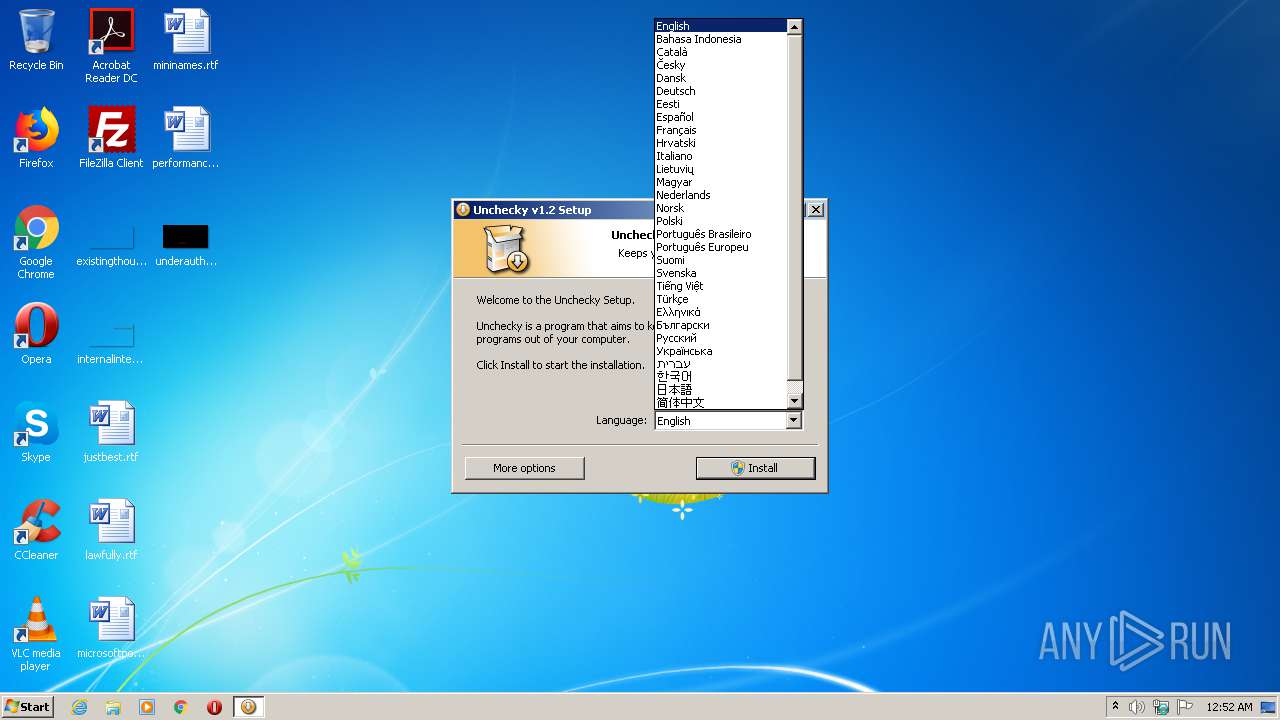Choose Русский language option
The height and width of the screenshot is (720, 1280).
(720, 338)
